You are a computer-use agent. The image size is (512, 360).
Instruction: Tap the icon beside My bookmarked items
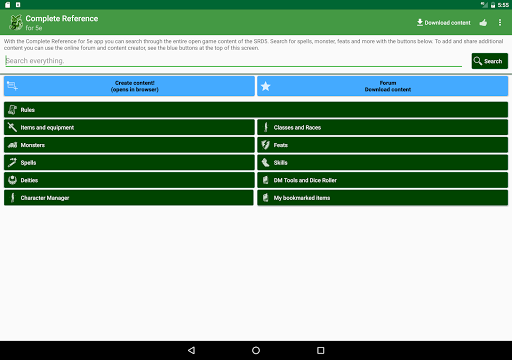[266, 198]
